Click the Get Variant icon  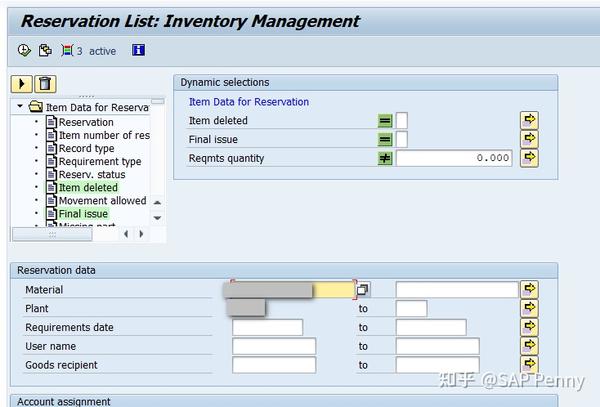click(x=45, y=50)
